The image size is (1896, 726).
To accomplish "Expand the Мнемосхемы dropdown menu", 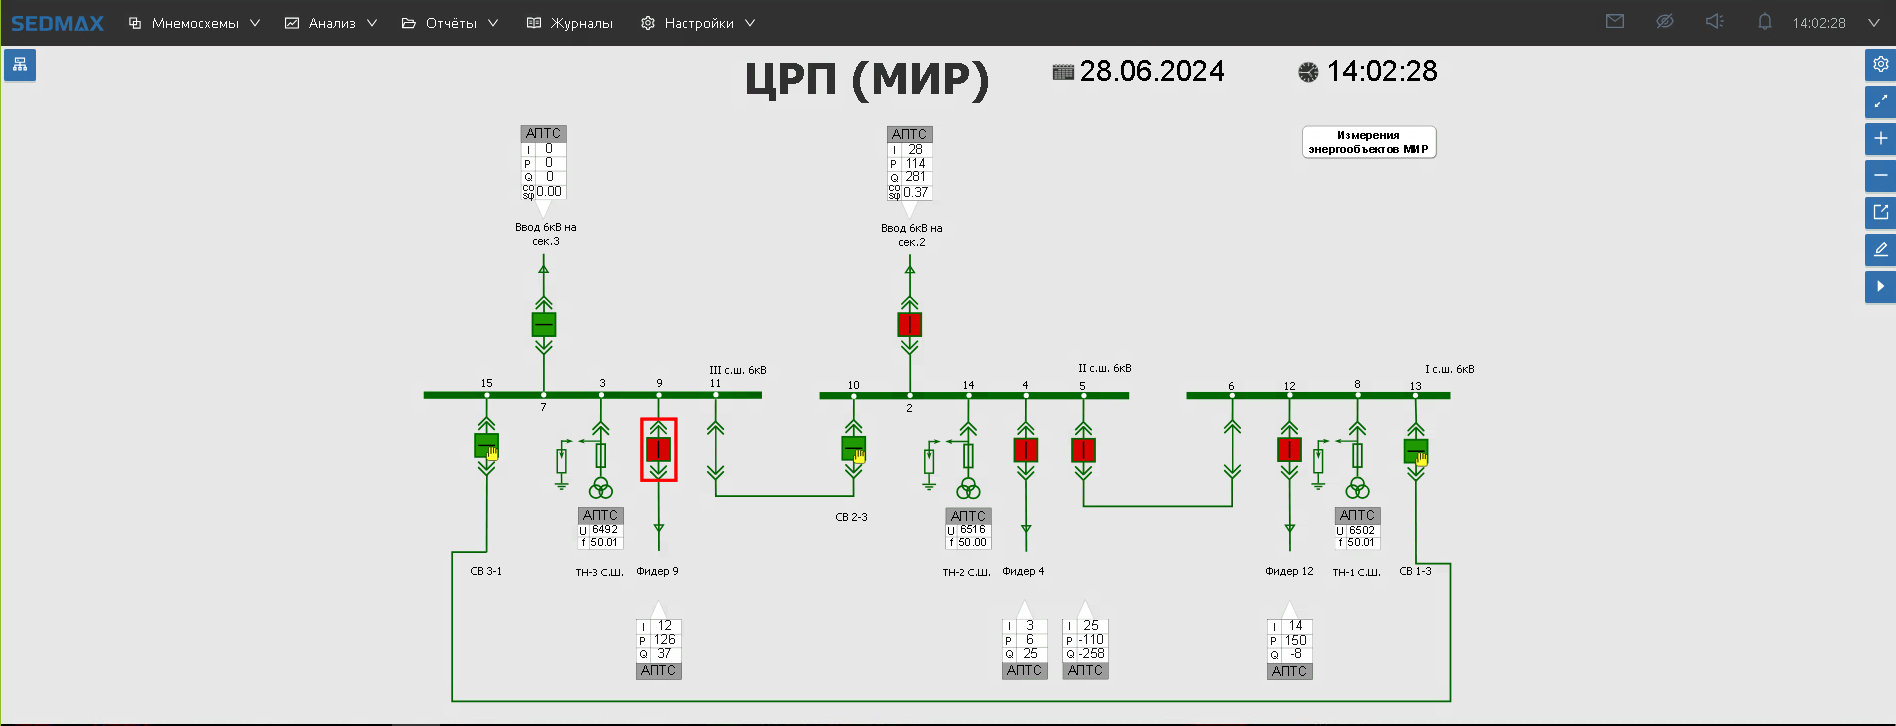I will [x=194, y=23].
